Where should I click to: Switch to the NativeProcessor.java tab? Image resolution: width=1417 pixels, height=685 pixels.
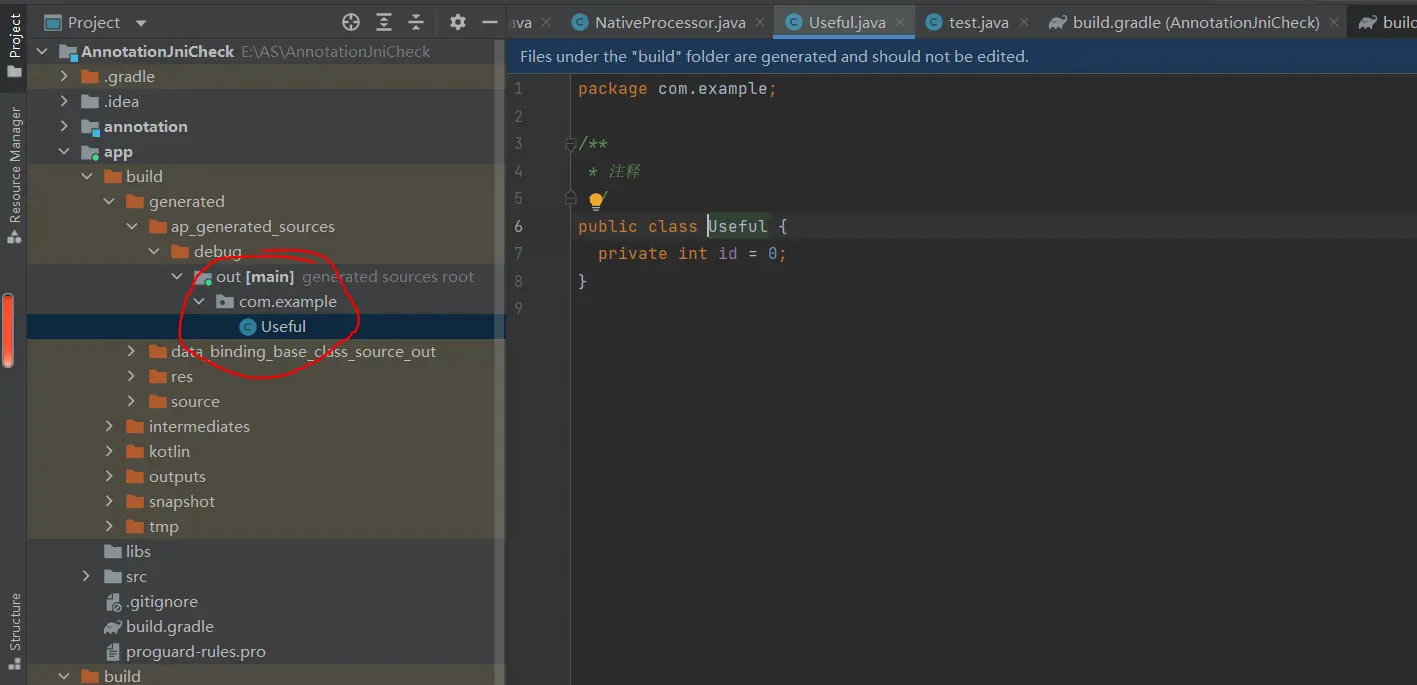tap(669, 22)
